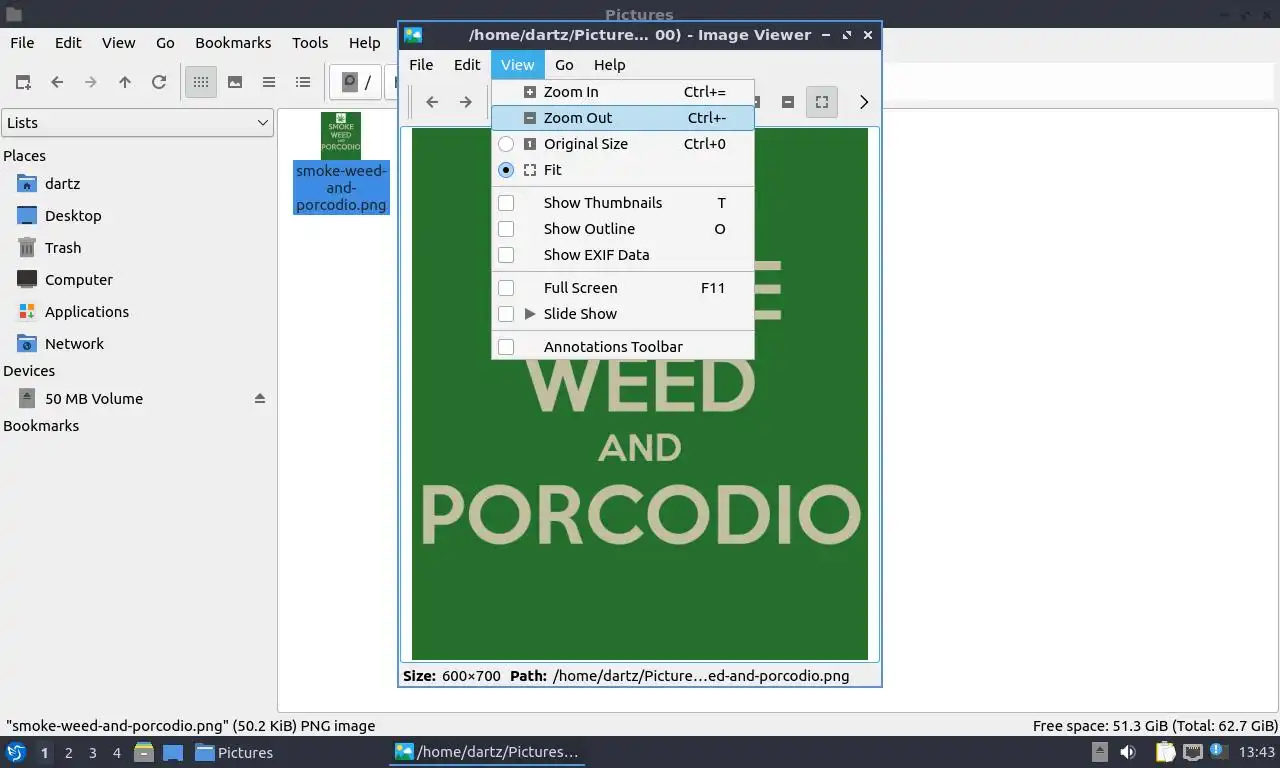Choose Zoom In from View menu
The width and height of the screenshot is (1280, 768).
click(623, 92)
